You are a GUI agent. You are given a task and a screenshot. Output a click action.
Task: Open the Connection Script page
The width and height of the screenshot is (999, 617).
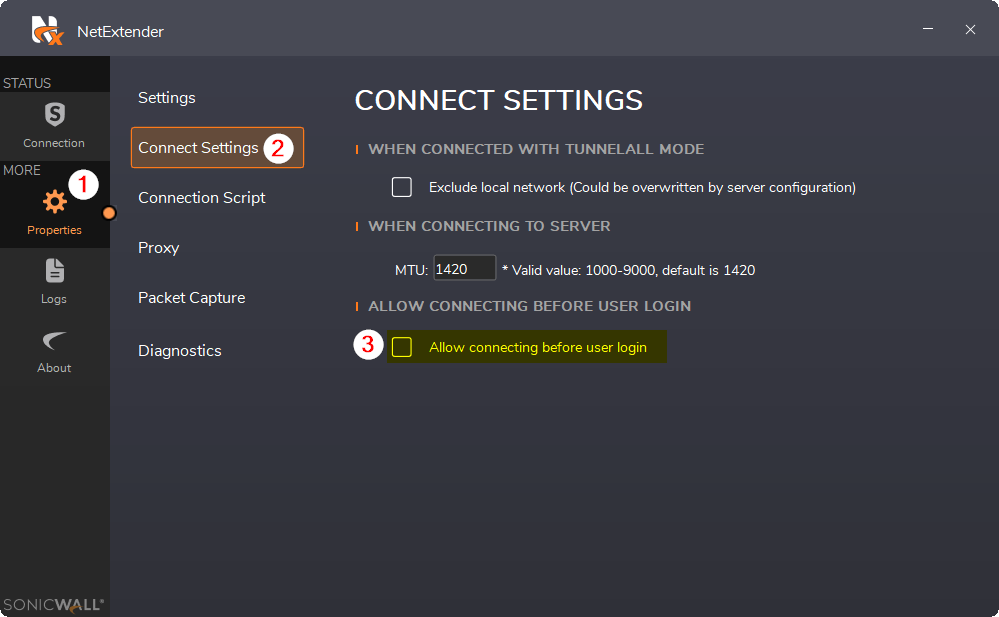[201, 198]
